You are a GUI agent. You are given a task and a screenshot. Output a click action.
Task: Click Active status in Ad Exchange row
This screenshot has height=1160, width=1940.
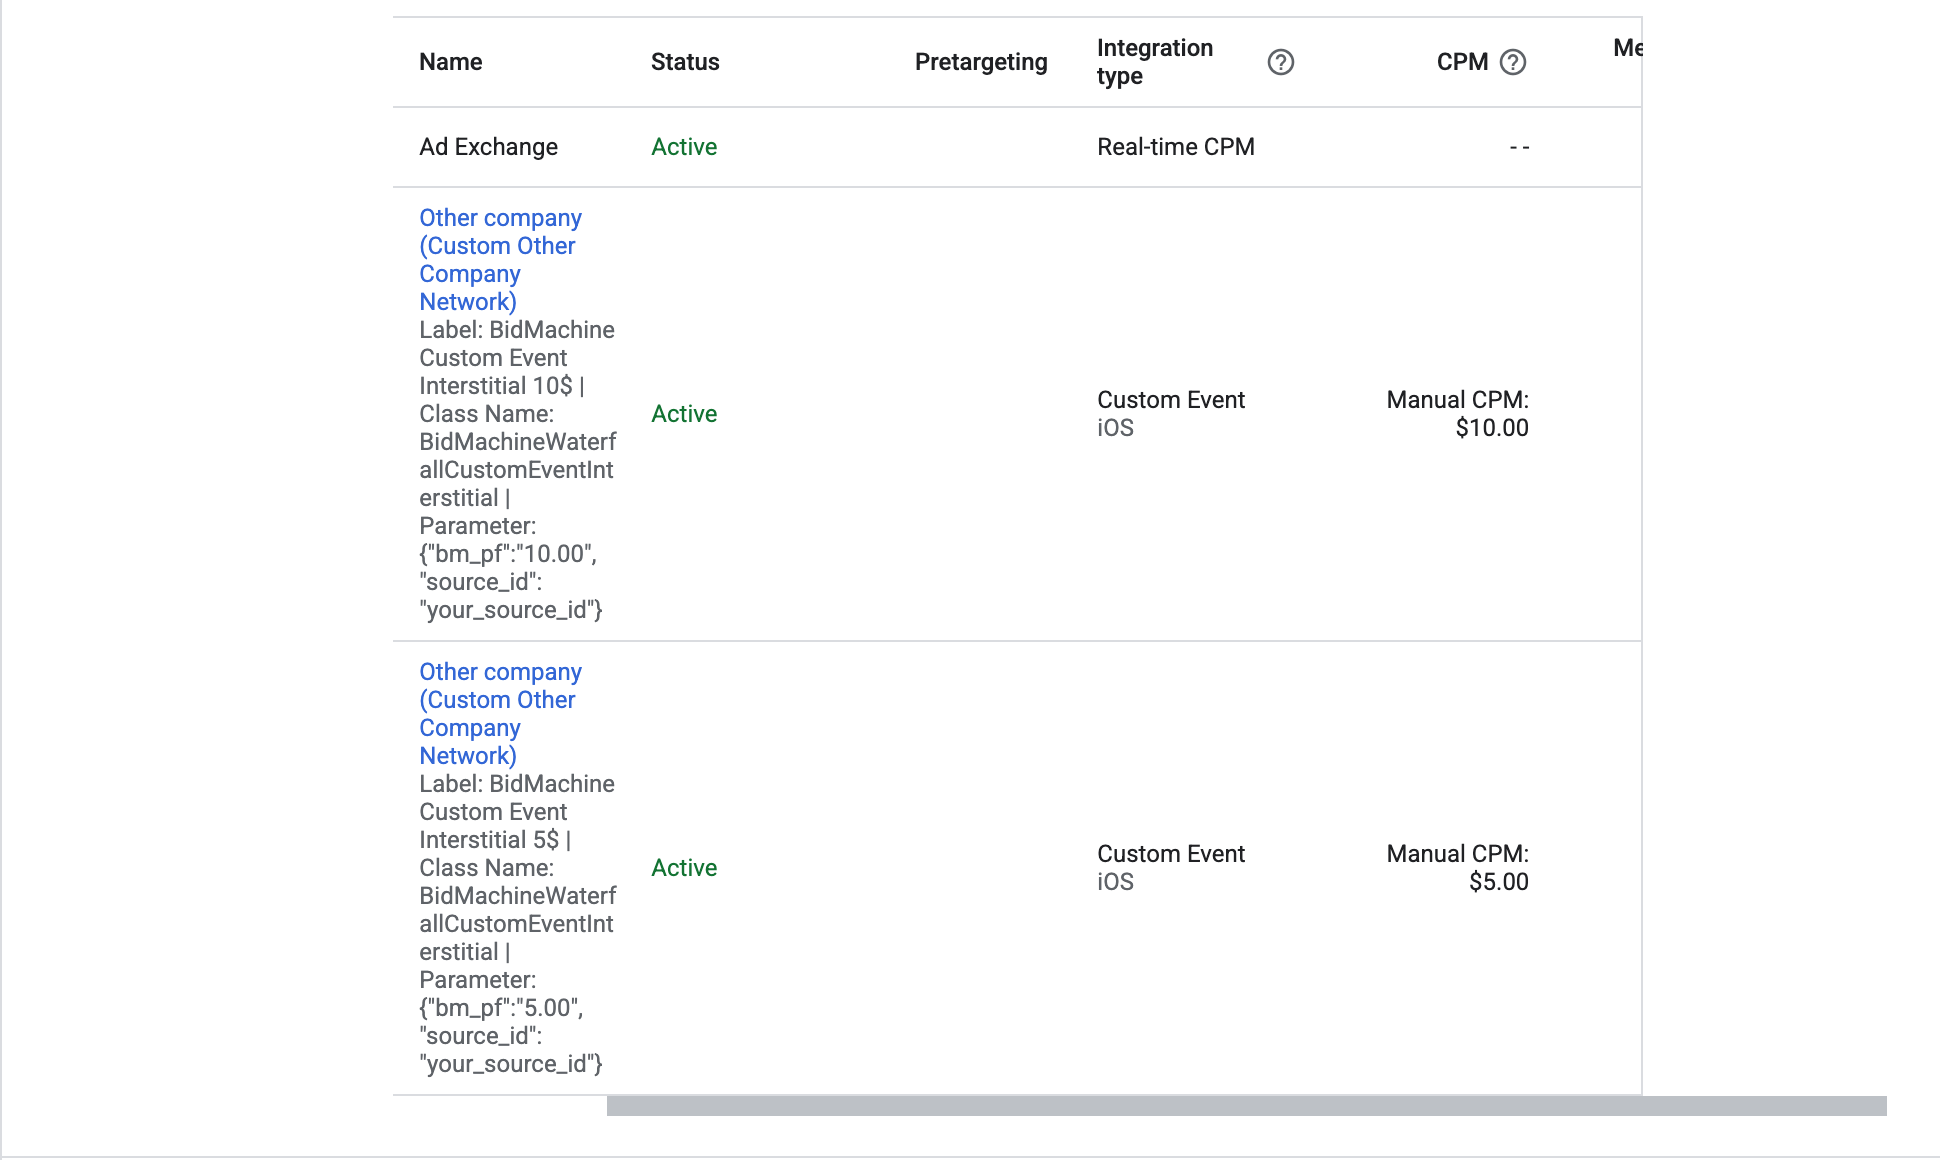coord(684,147)
